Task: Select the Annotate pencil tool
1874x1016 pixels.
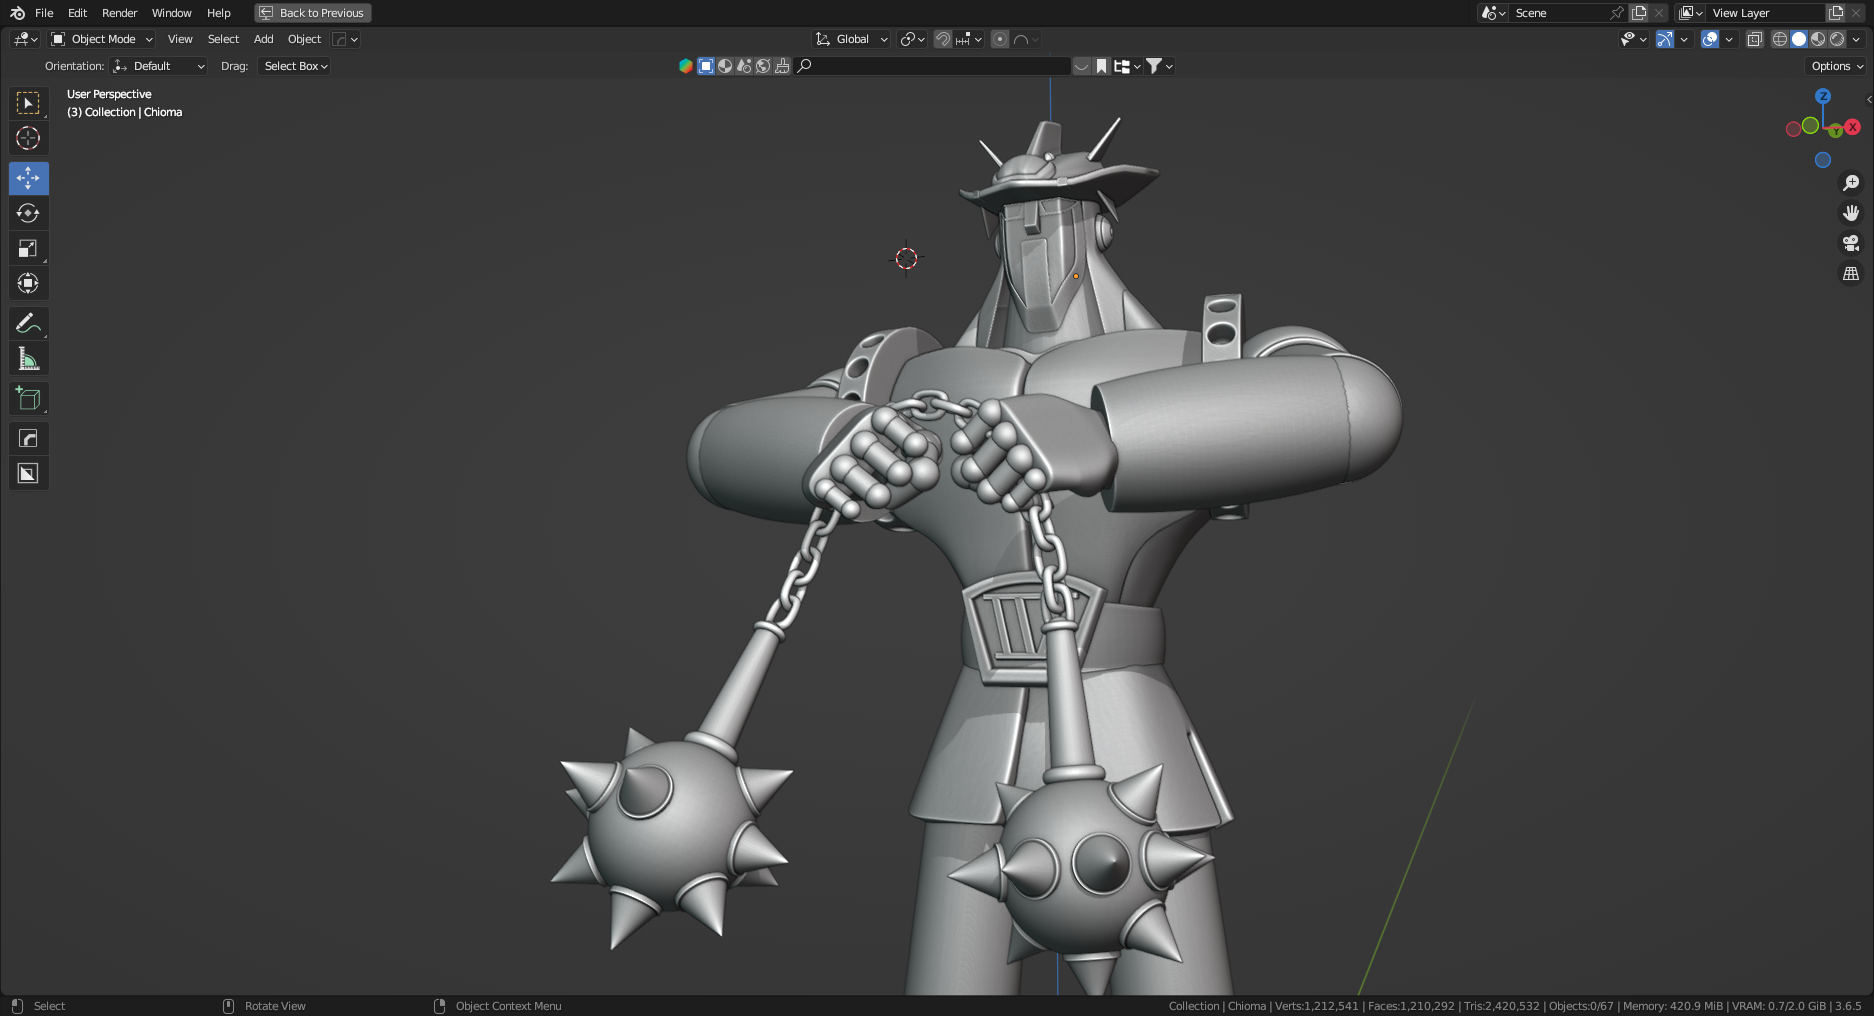Action: (28, 323)
